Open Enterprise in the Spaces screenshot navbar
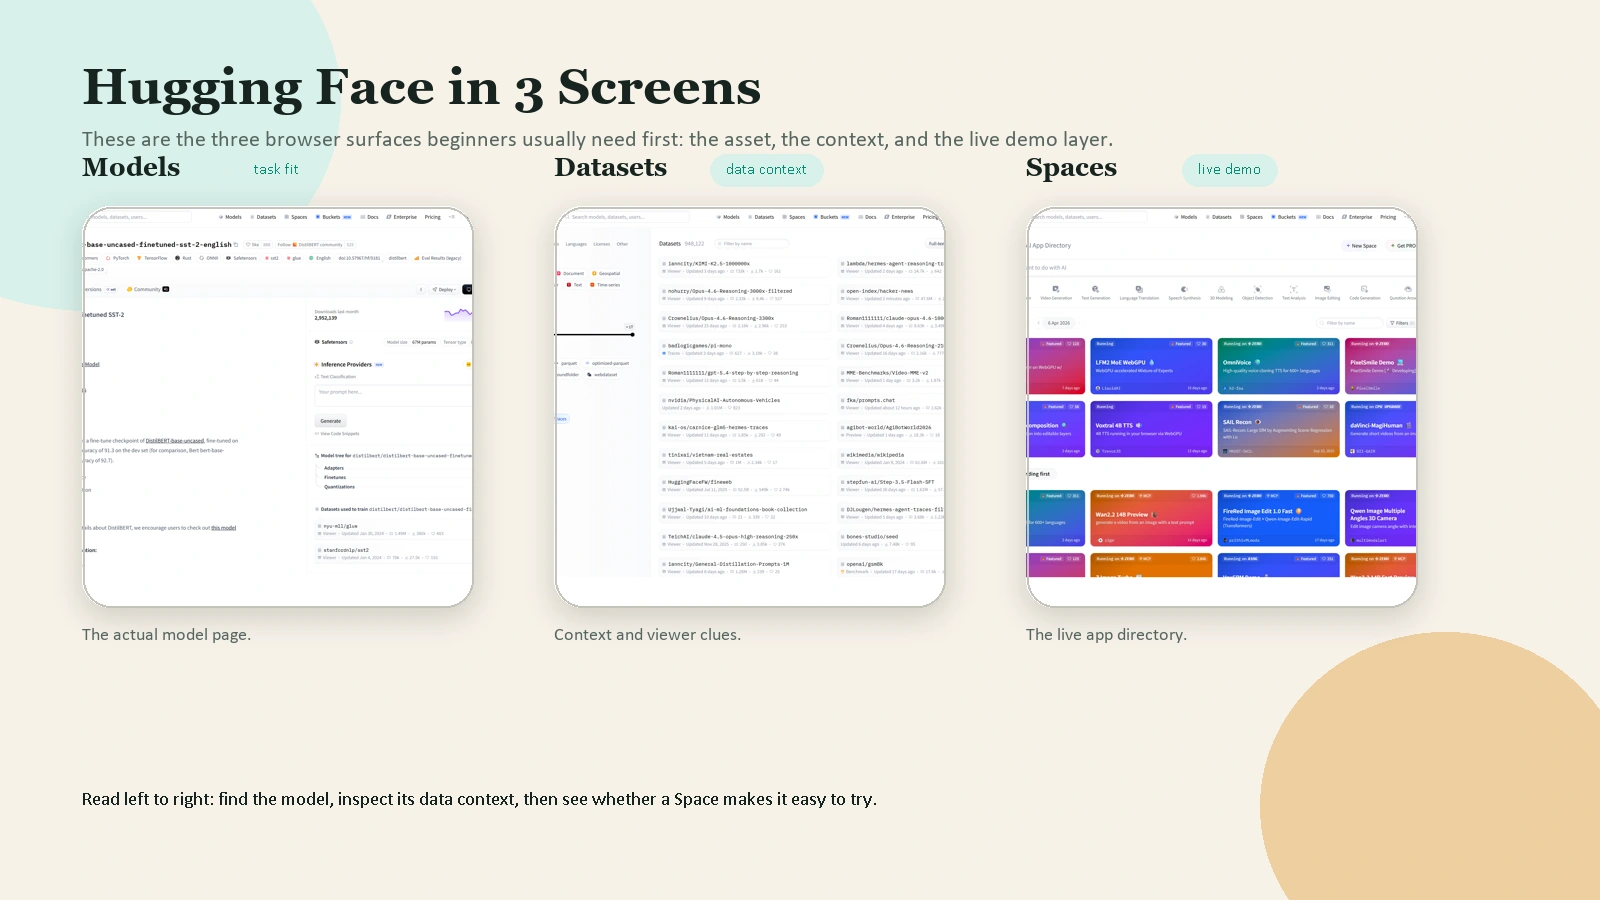This screenshot has width=1600, height=900. click(1356, 217)
